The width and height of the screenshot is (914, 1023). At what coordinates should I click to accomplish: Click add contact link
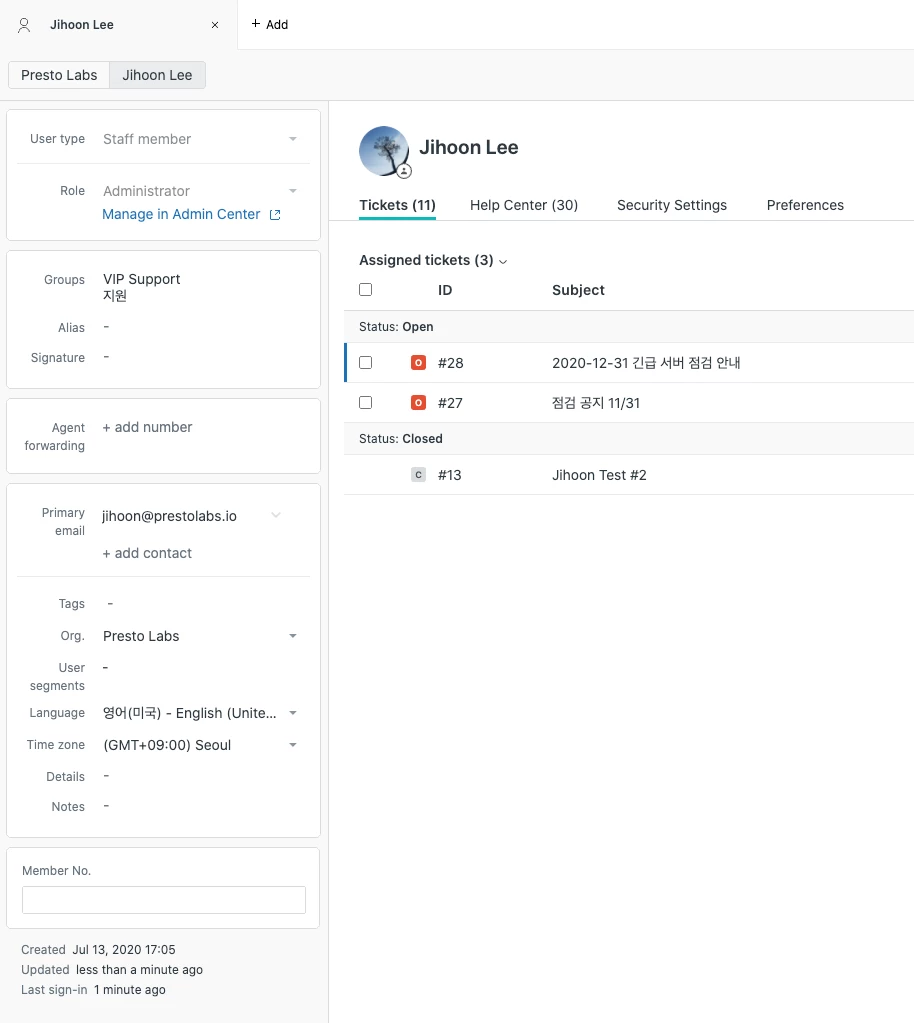click(147, 553)
